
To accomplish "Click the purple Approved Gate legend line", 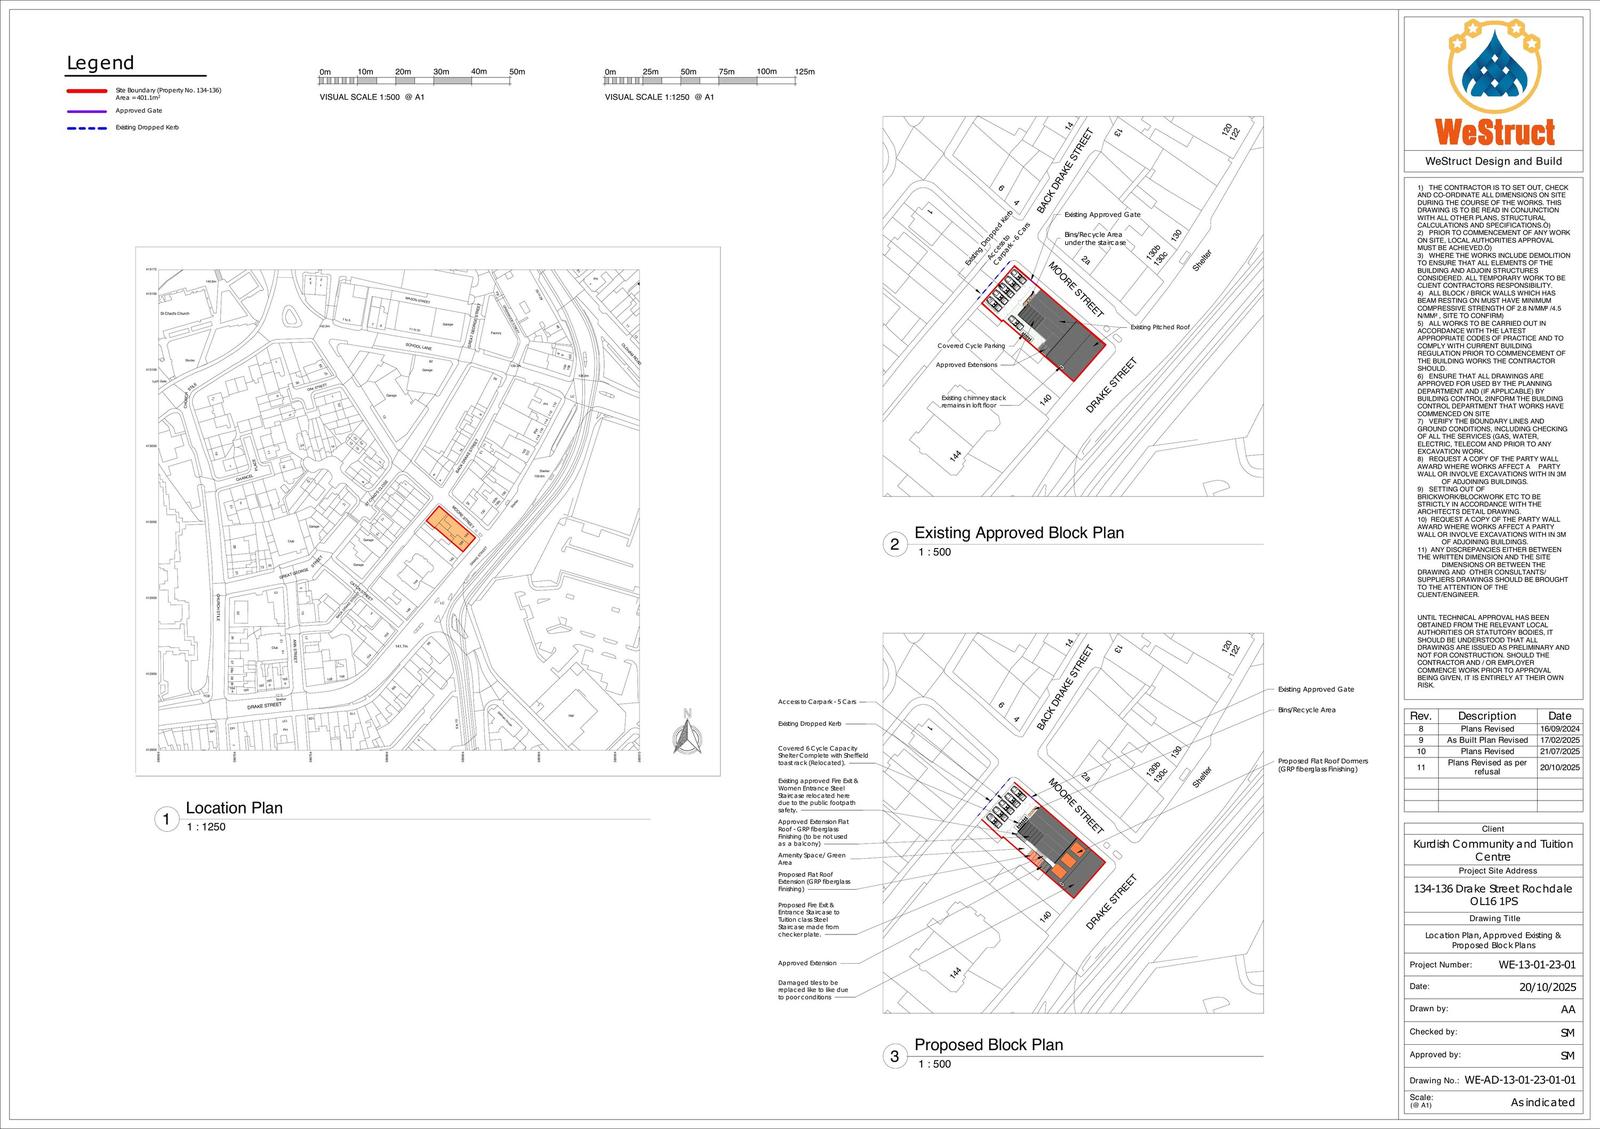I will [85, 111].
